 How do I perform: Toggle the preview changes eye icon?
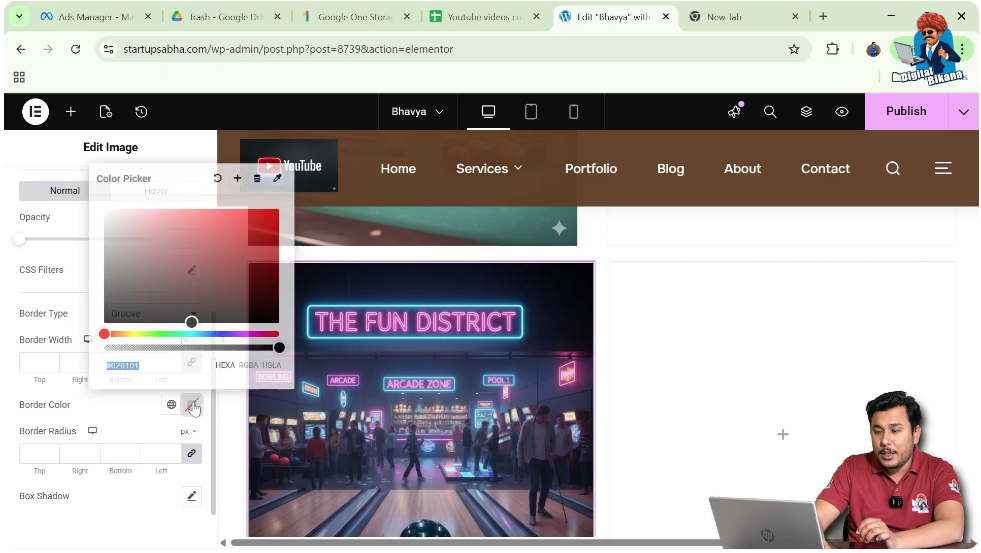pos(842,112)
